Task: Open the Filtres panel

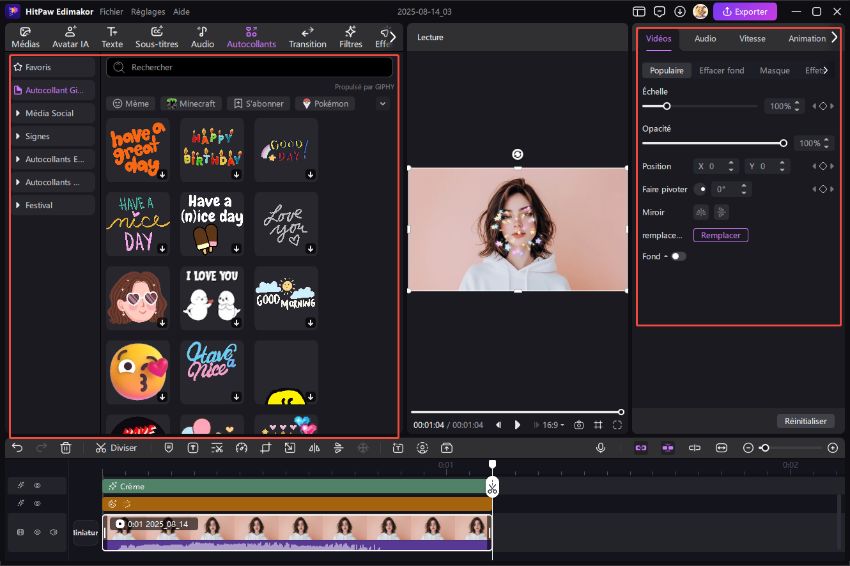Action: pyautogui.click(x=350, y=37)
